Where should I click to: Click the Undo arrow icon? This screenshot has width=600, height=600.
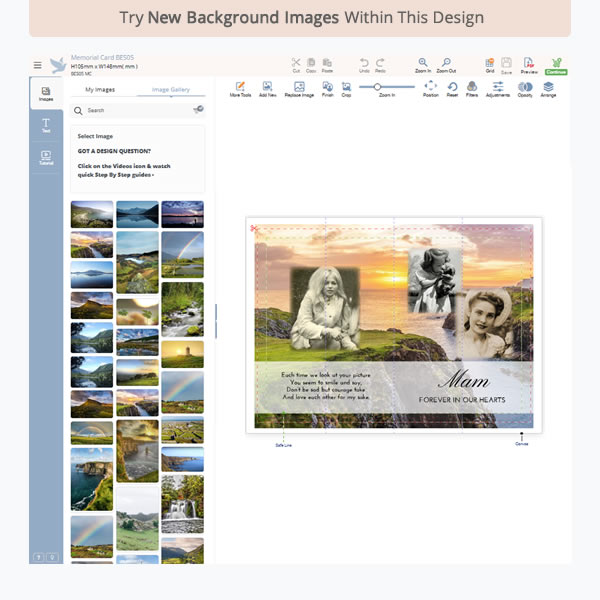point(364,63)
